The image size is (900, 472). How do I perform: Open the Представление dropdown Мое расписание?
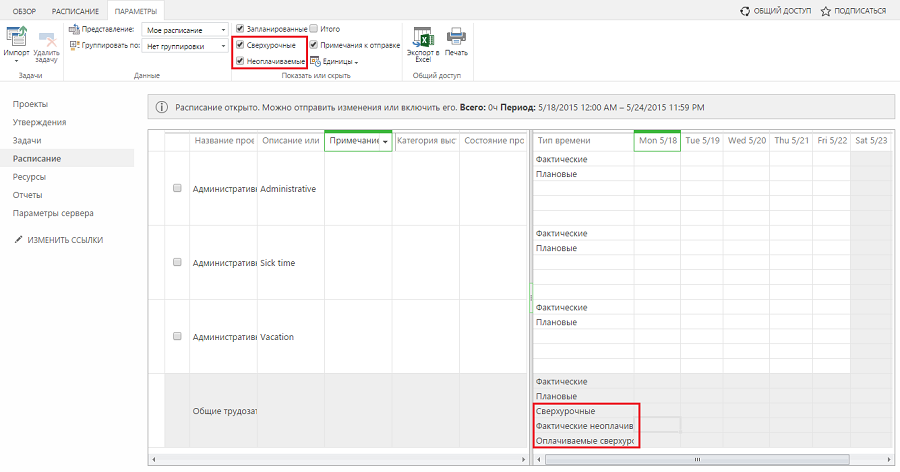[185, 30]
